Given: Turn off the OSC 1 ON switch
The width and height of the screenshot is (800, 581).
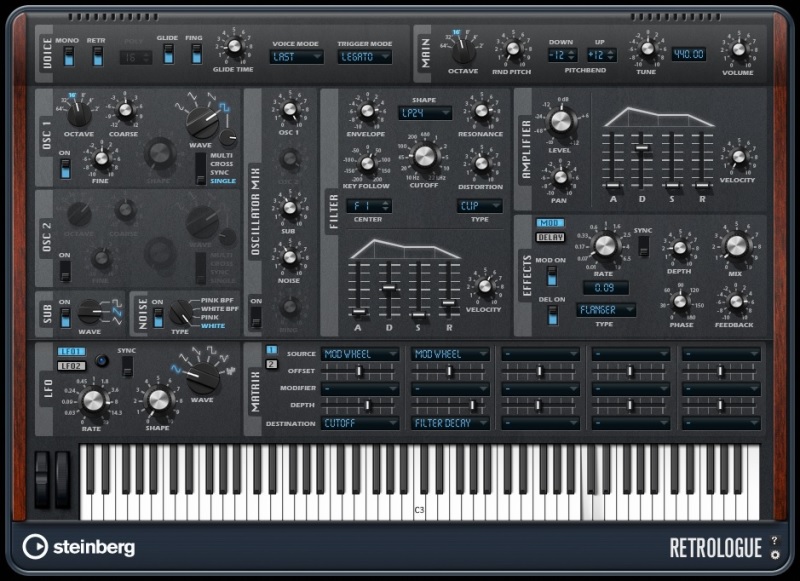Looking at the screenshot, I should (x=65, y=169).
